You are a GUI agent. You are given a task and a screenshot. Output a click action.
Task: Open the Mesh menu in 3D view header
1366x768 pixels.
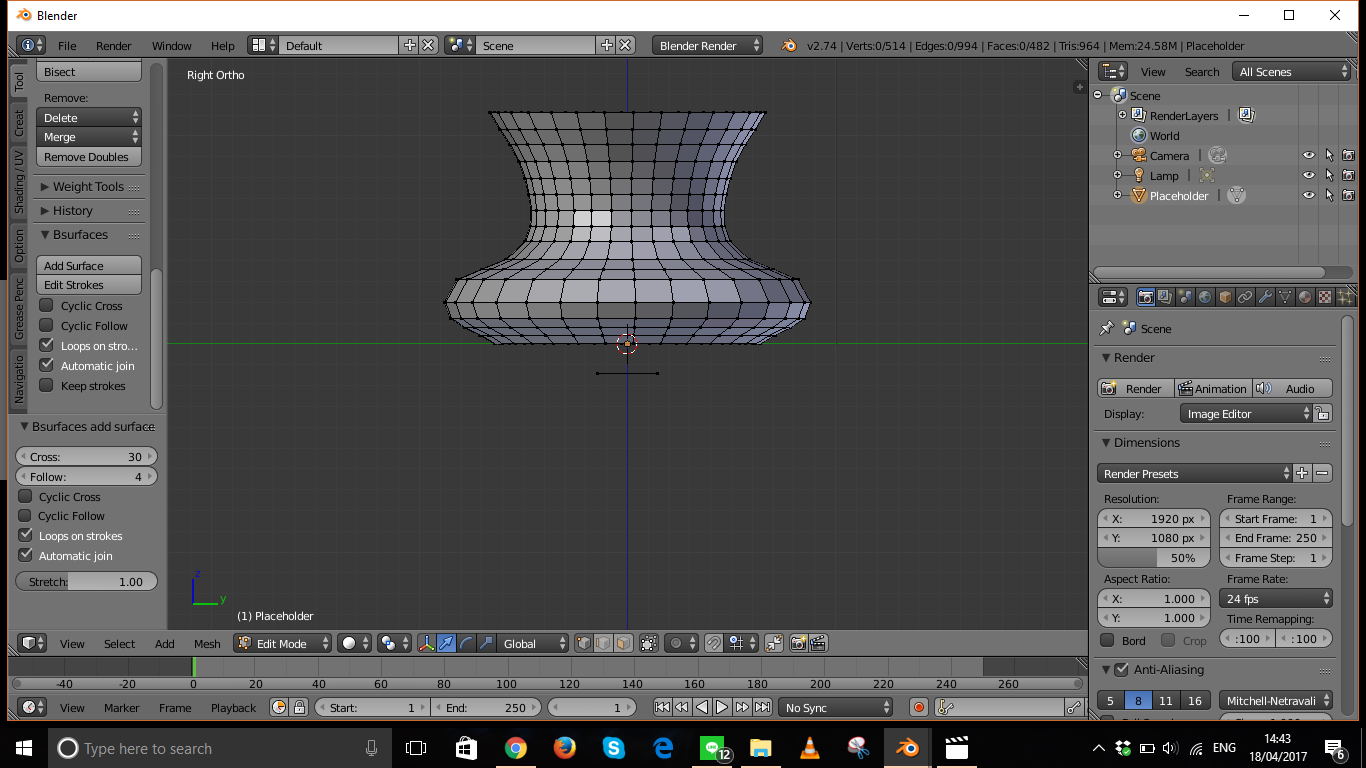(x=207, y=643)
